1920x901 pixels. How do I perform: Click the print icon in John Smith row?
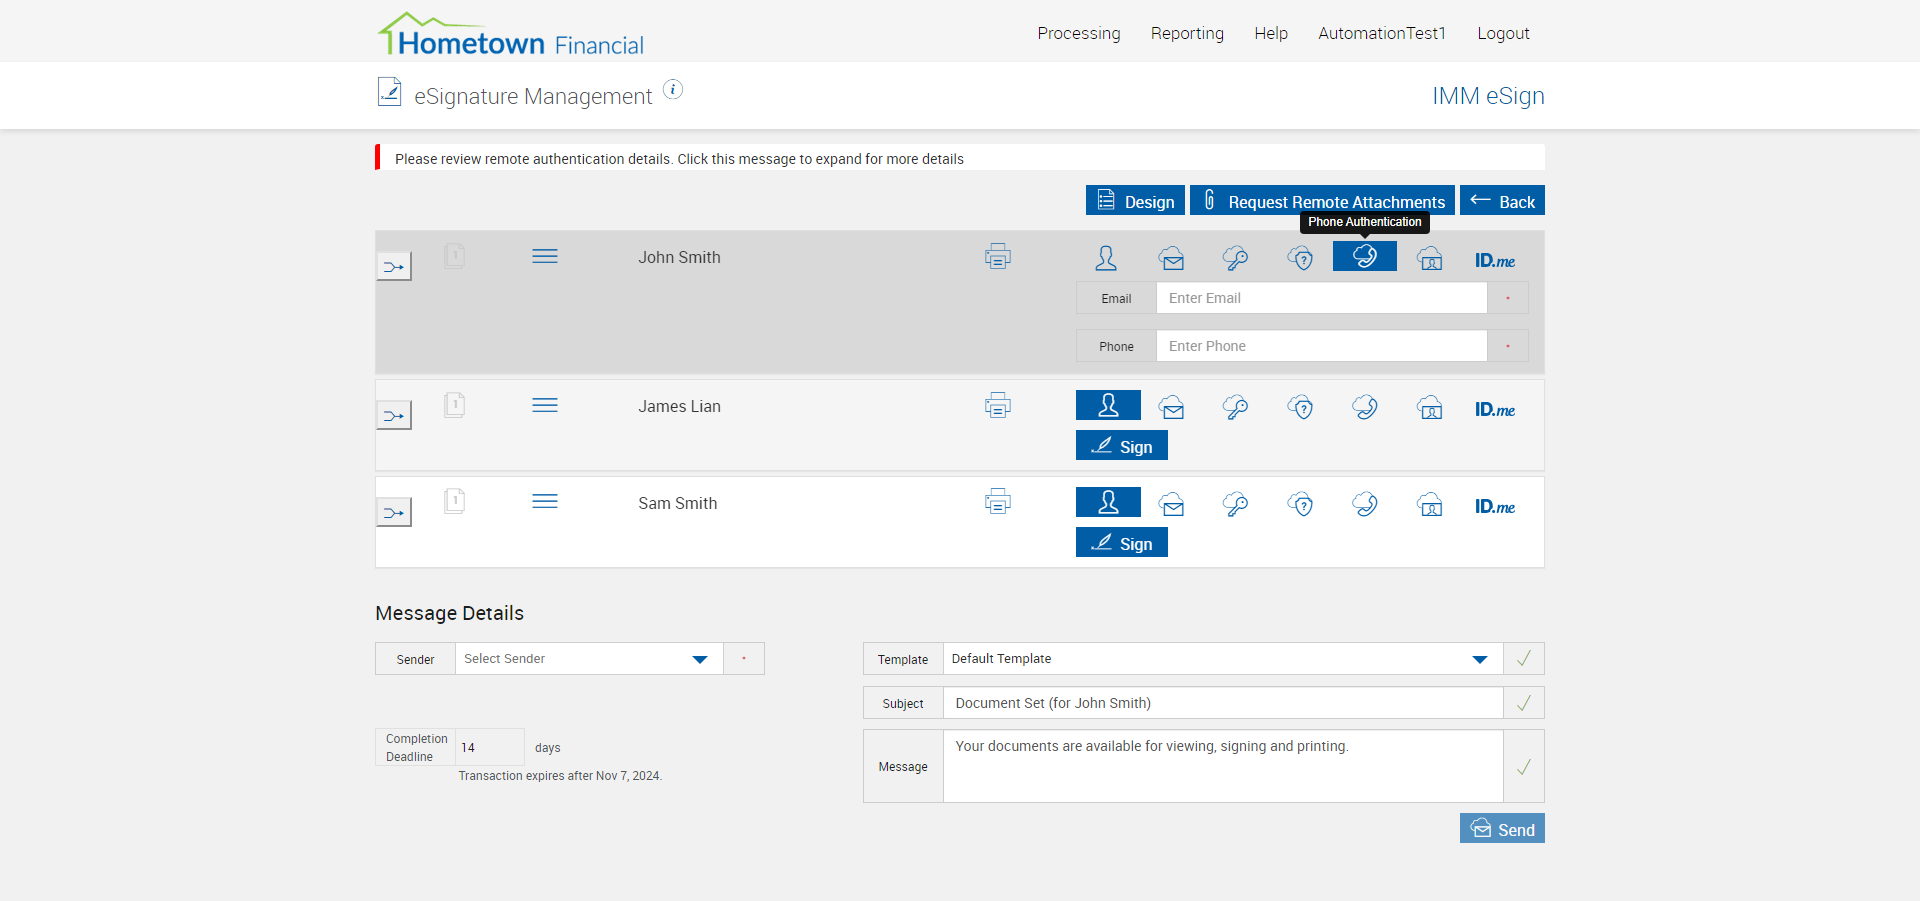998,257
